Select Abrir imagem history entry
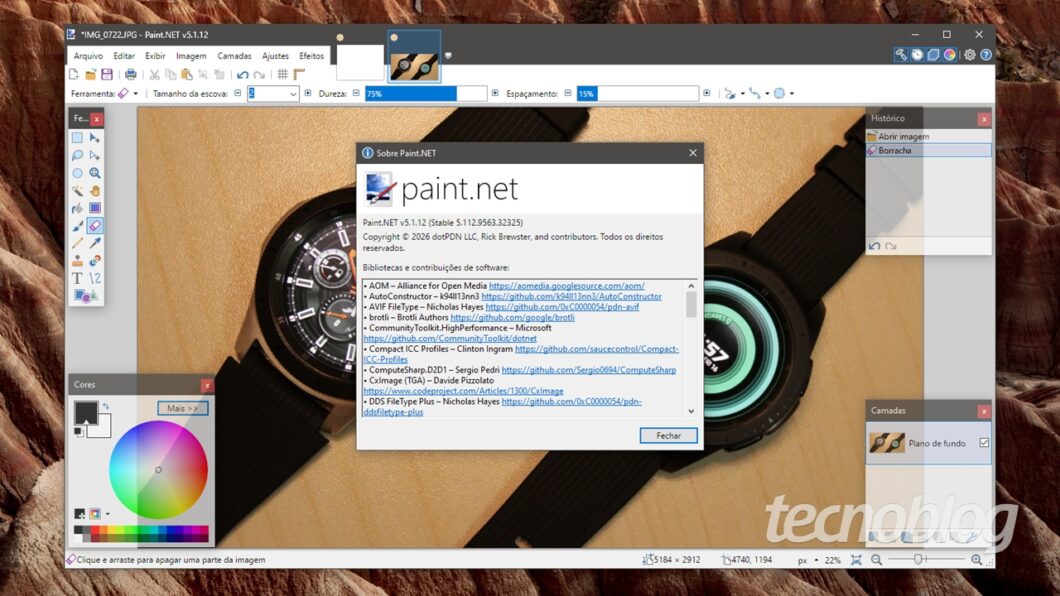 tap(928, 136)
